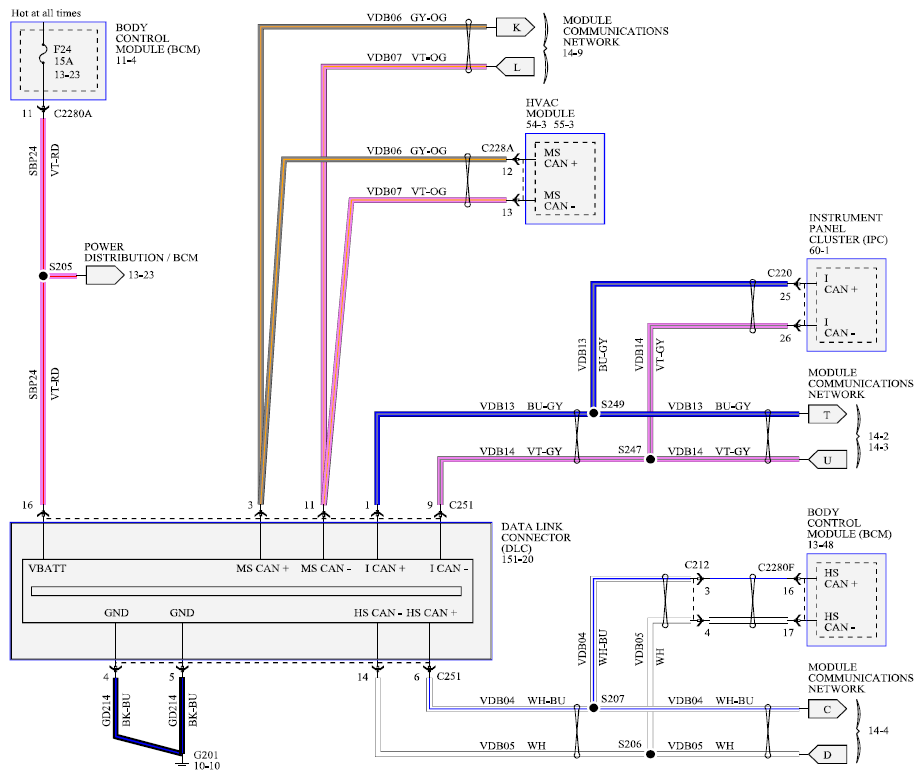Click the off-page connector arrow labeled D

[826, 753]
